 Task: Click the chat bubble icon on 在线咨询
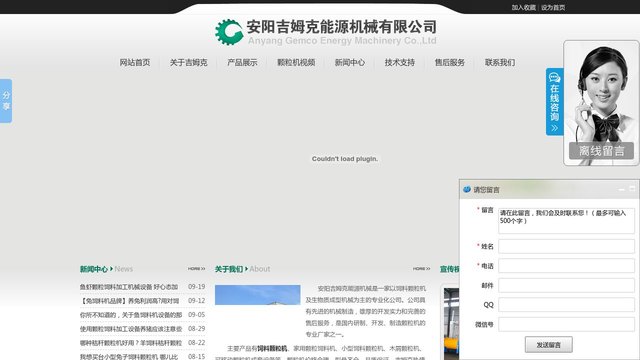(554, 77)
